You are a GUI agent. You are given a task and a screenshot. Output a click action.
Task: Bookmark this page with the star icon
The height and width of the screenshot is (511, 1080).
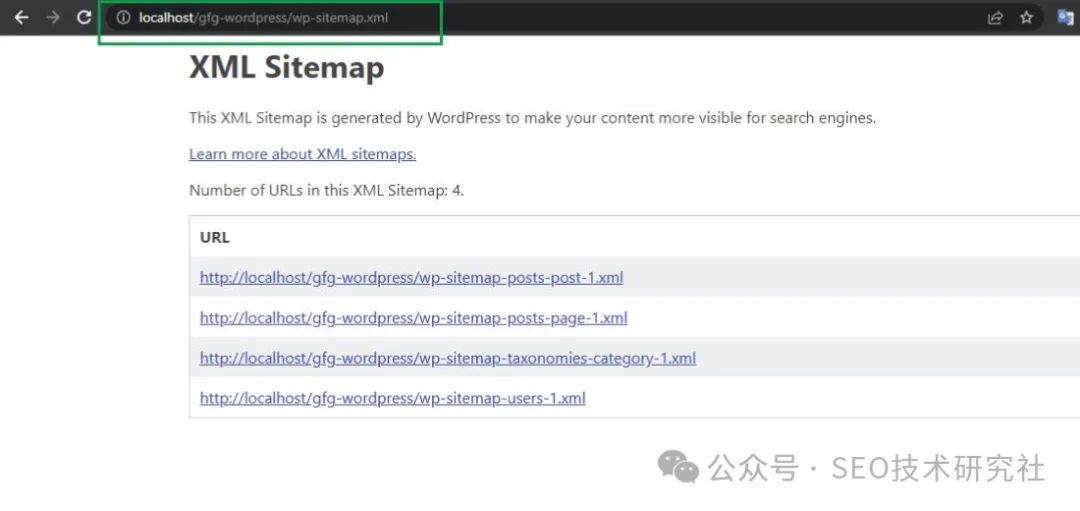click(x=1026, y=18)
